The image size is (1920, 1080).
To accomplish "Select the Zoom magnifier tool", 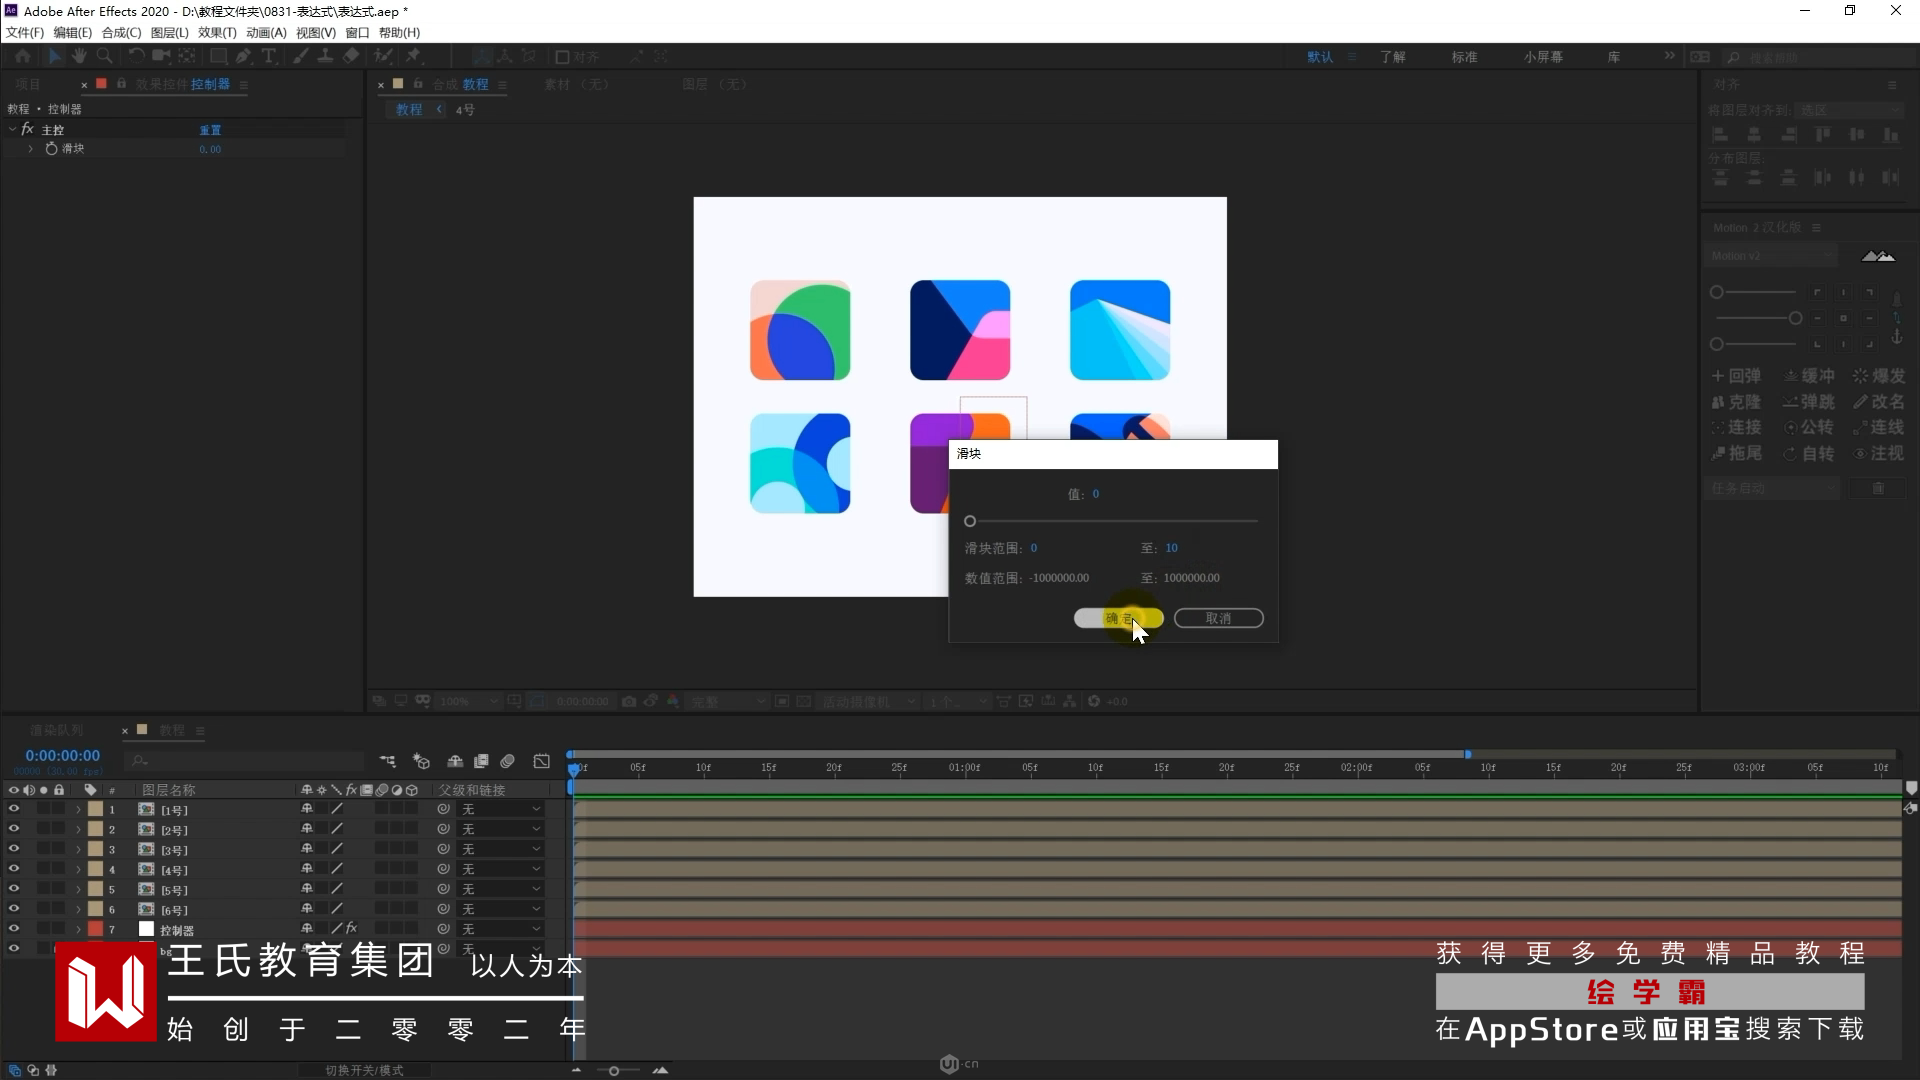I will pos(104,57).
